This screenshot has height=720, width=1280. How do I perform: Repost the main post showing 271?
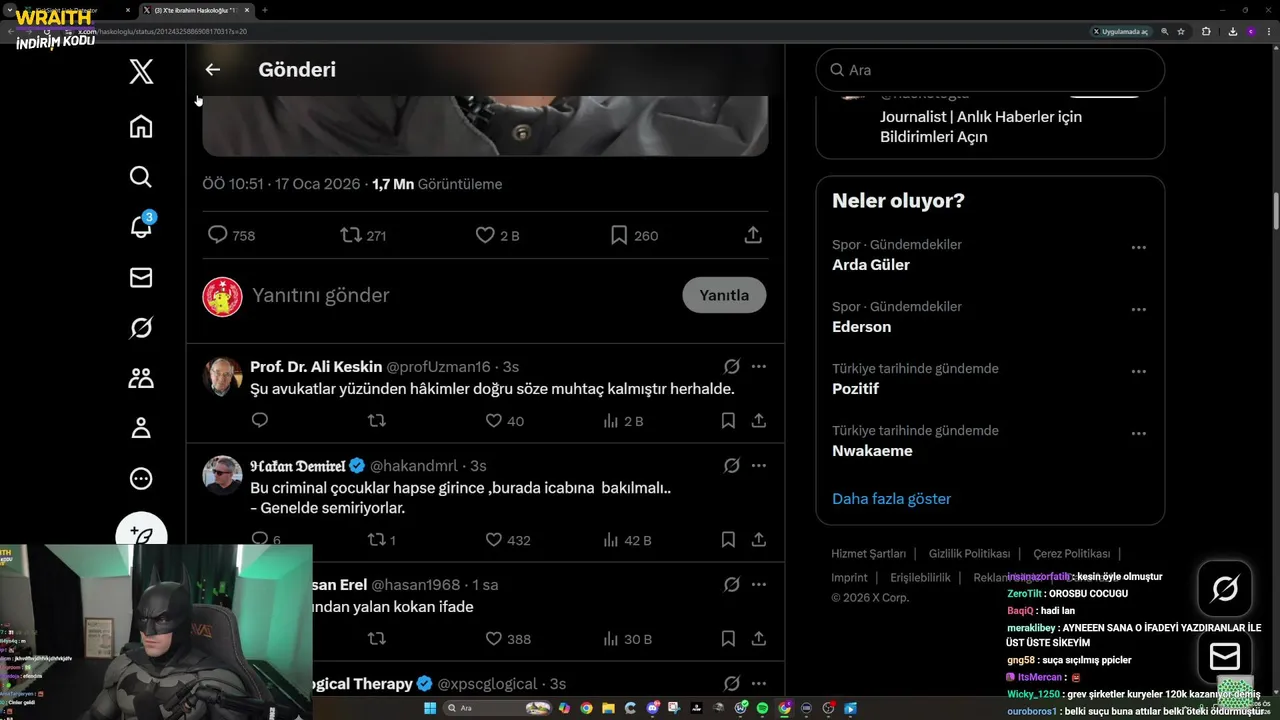coord(351,235)
